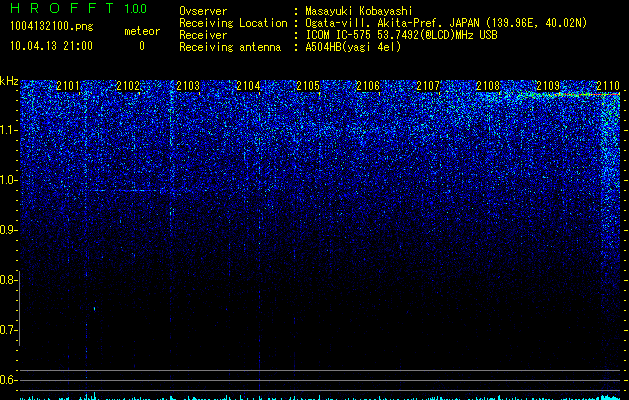Click the date stamp 10.04.13 21:00

[51, 46]
